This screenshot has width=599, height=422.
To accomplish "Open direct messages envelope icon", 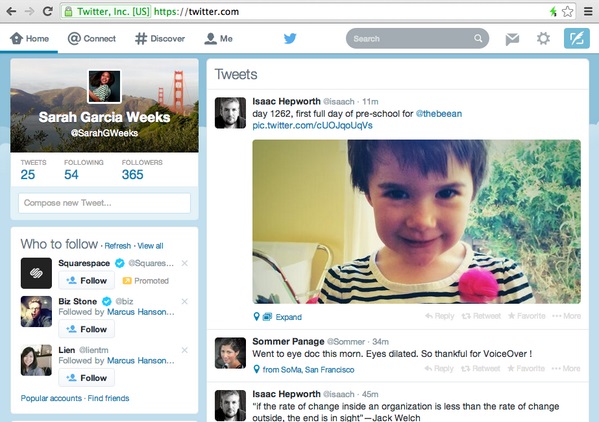I will 512,39.
